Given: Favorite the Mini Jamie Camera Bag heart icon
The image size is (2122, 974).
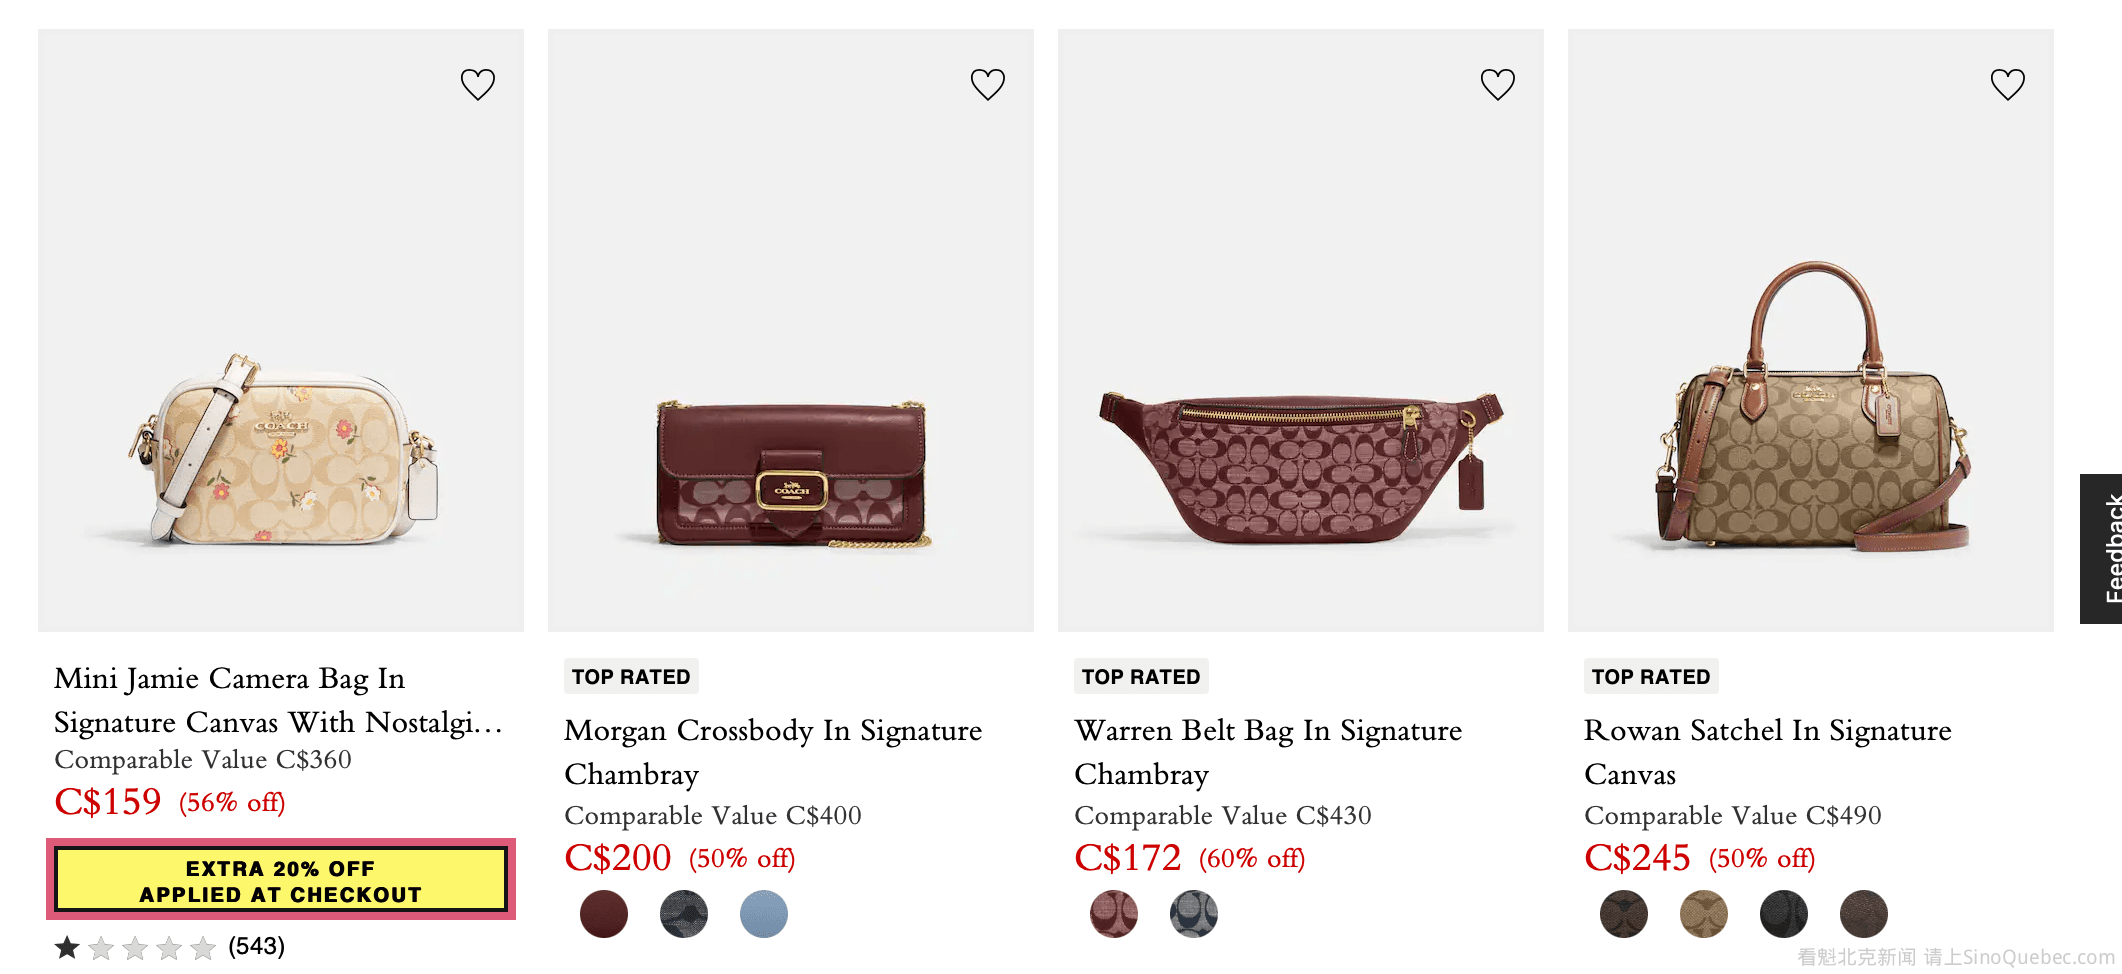Looking at the screenshot, I should tap(478, 84).
